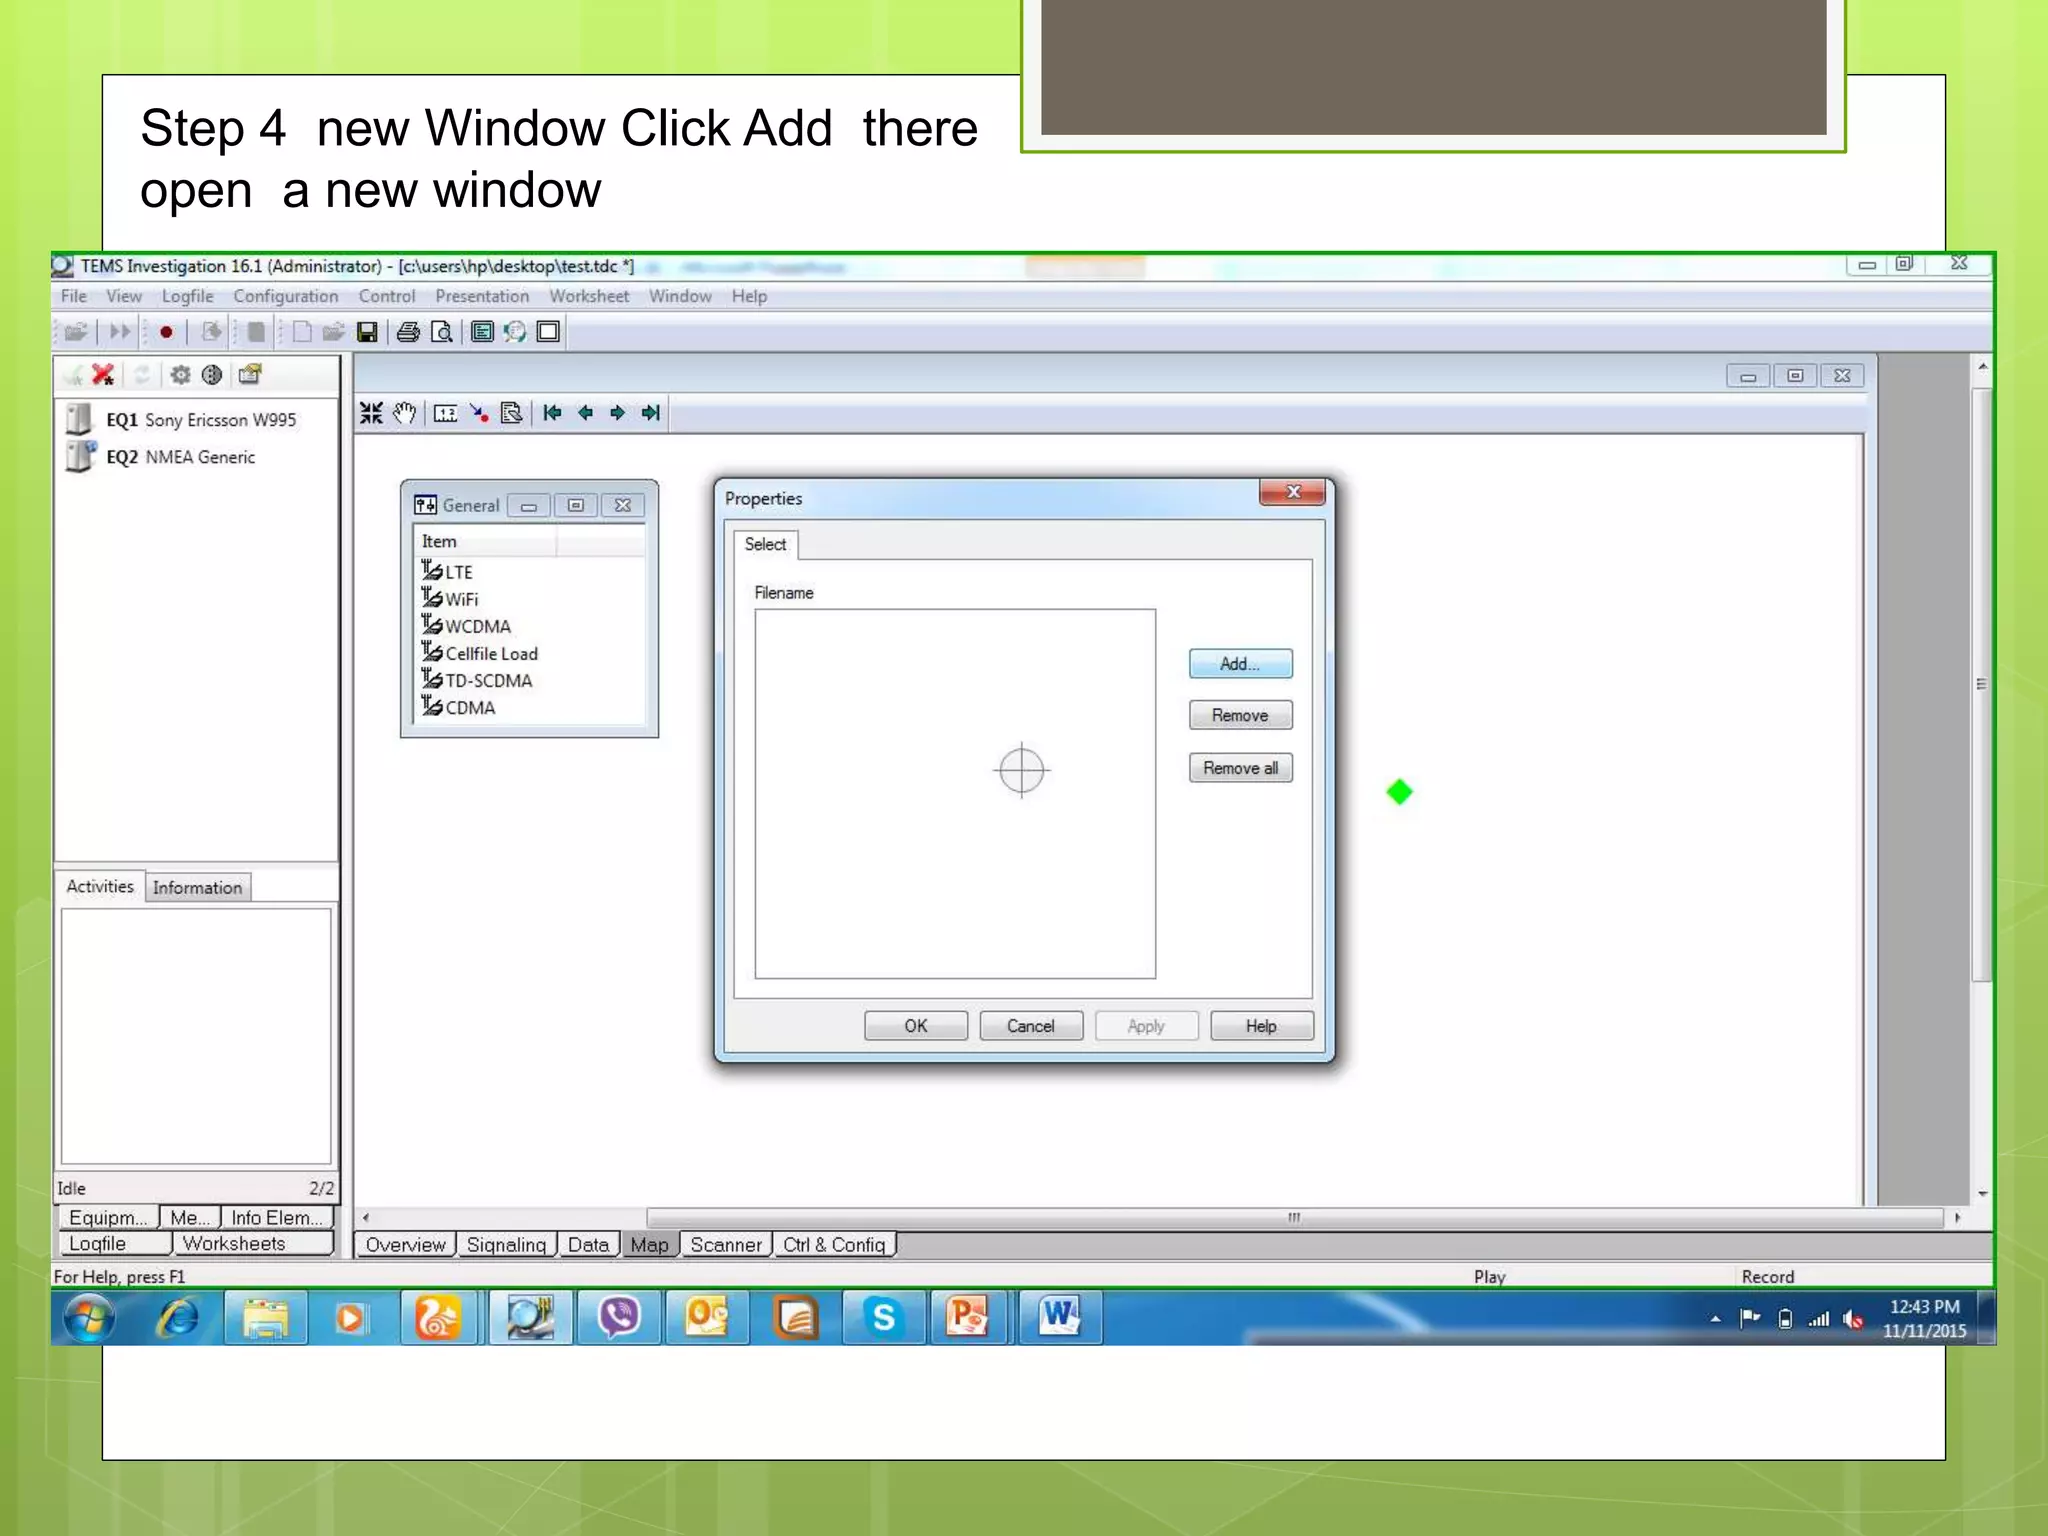Switch to the Activities tab
Screen dimensions: 2048x1536
click(100, 886)
